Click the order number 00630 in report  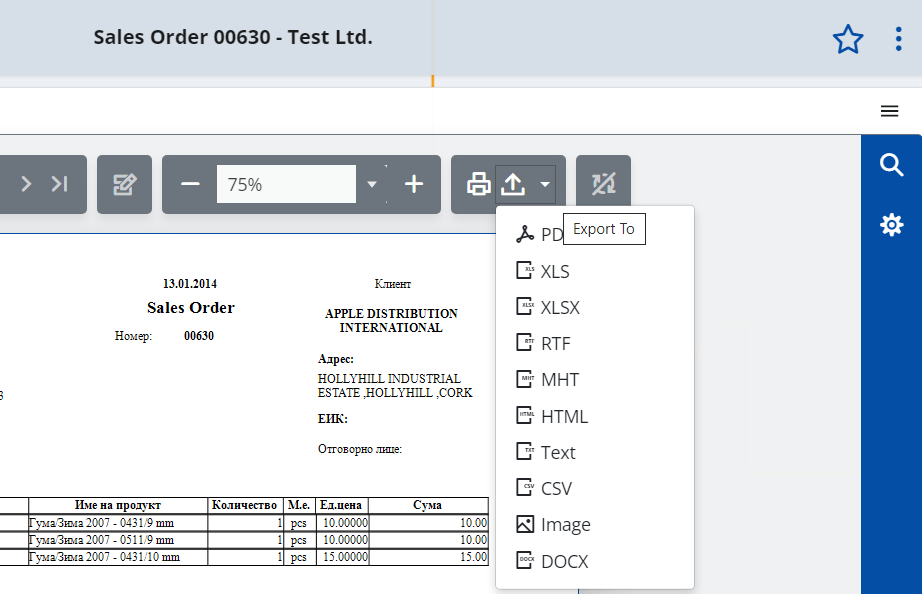tap(199, 336)
